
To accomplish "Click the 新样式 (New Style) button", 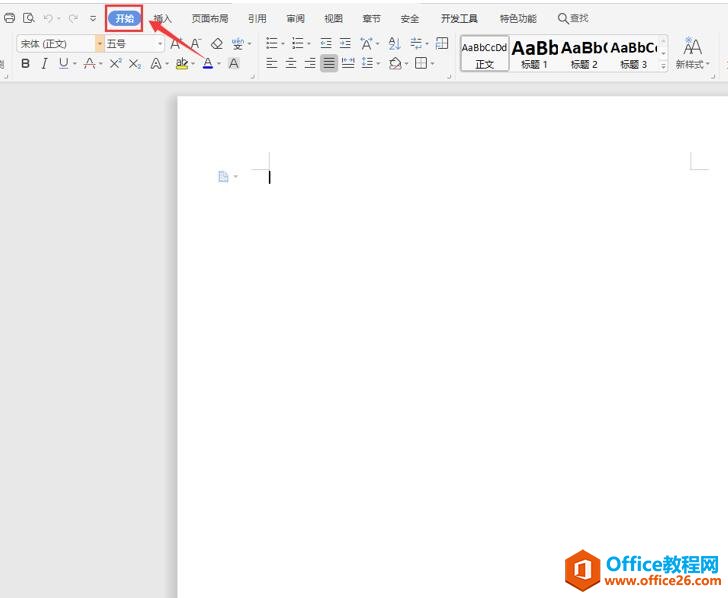I will click(692, 53).
